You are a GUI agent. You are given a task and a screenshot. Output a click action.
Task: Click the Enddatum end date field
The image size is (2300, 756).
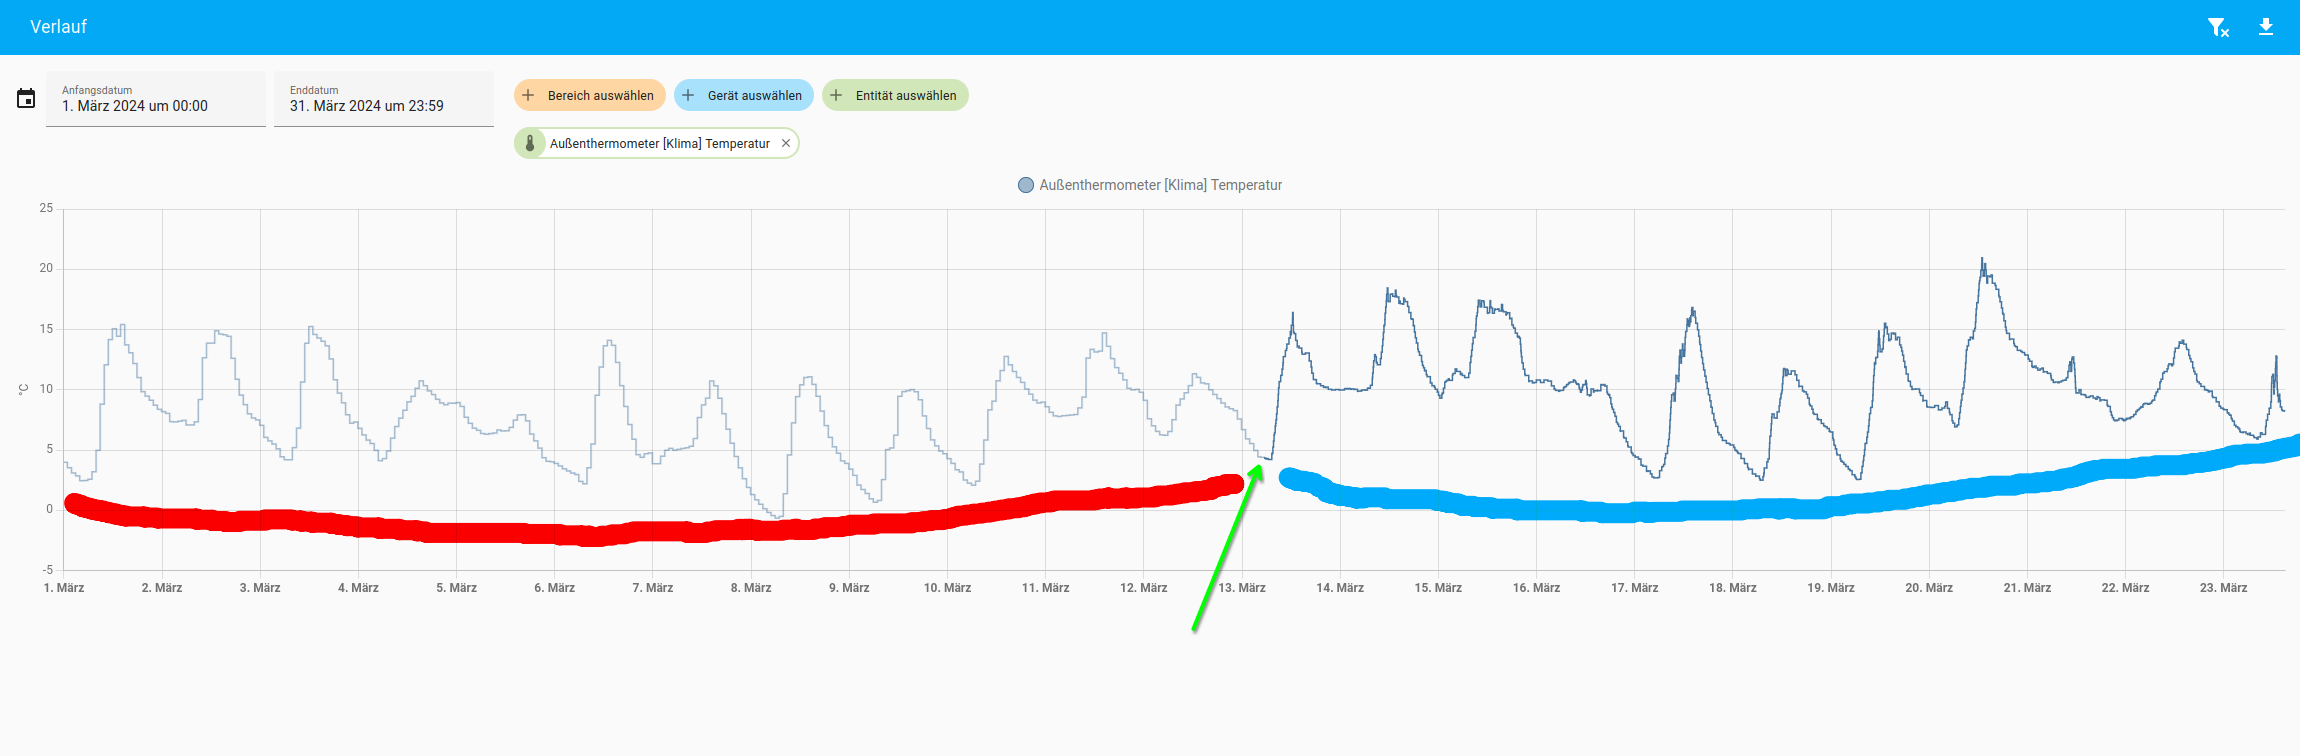coord(384,99)
